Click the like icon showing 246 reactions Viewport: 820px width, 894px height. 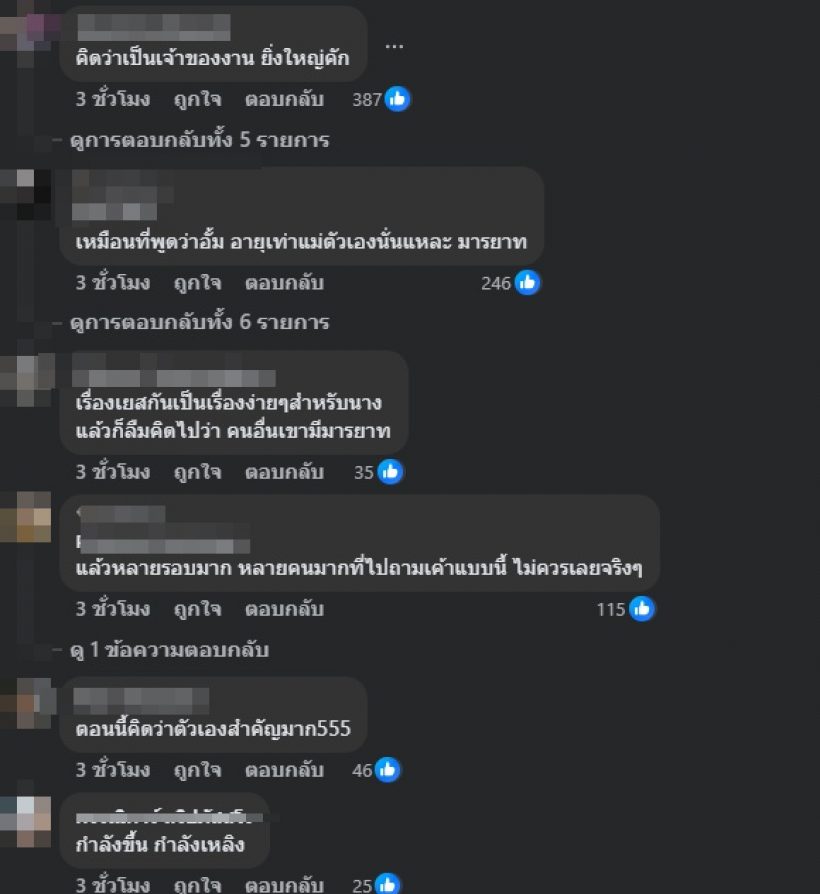click(x=527, y=283)
